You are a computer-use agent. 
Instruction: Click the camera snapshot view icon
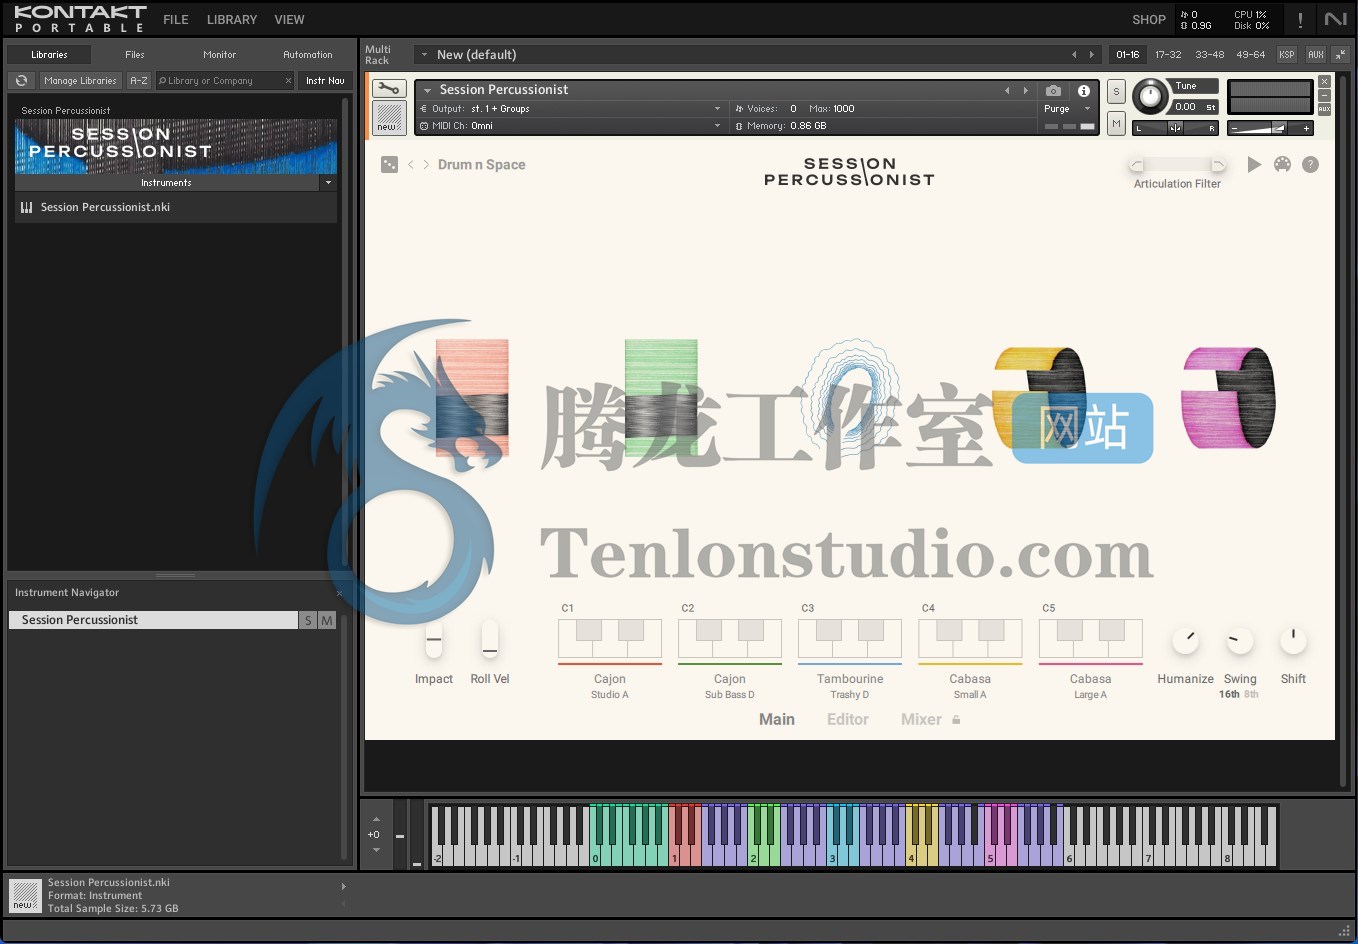1053,90
